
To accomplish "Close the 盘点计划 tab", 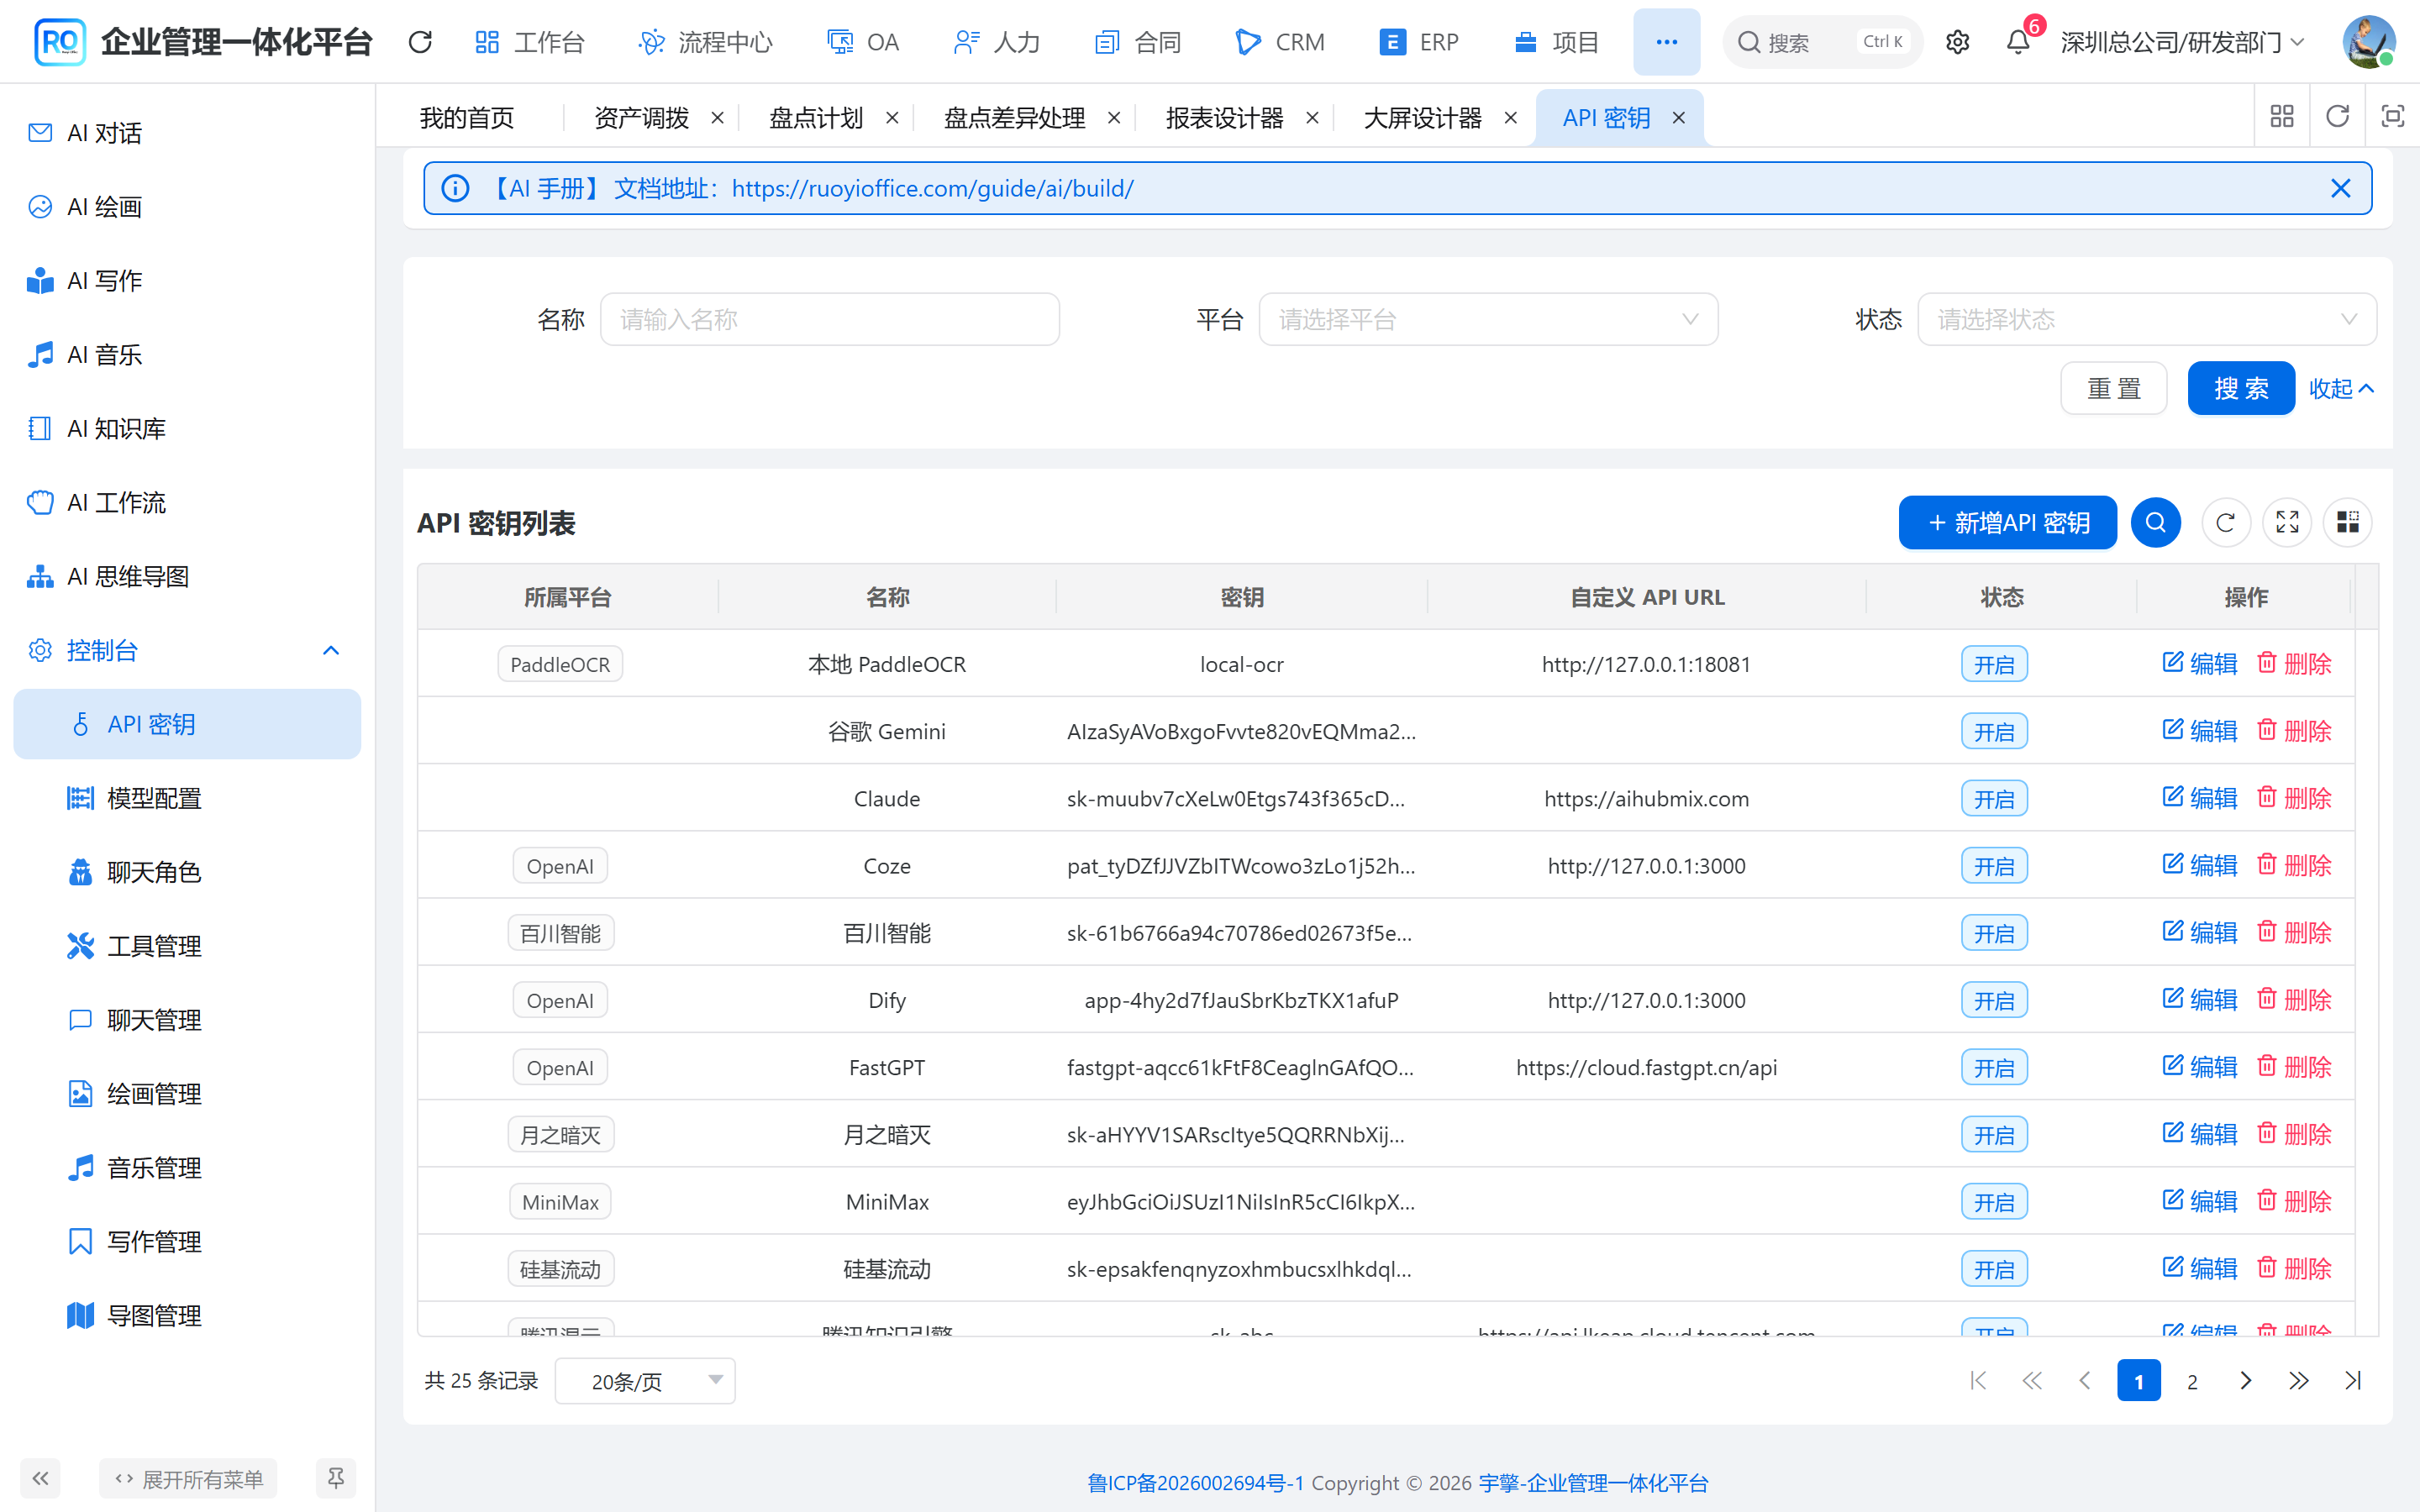I will tap(892, 118).
